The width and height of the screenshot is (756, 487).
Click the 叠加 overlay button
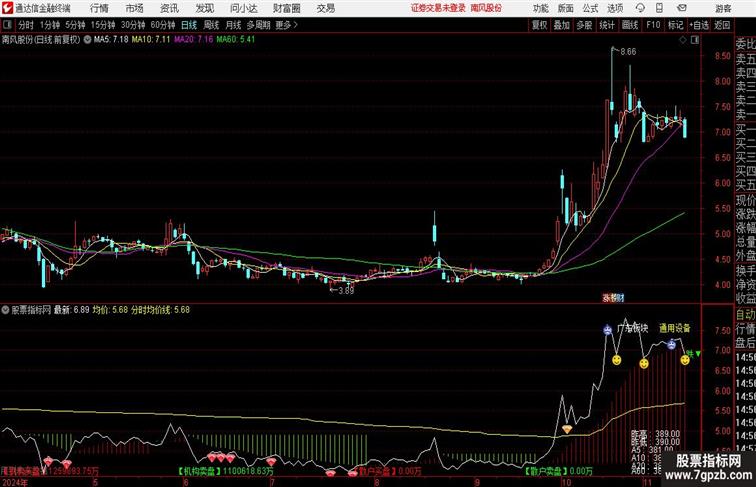[x=562, y=25]
